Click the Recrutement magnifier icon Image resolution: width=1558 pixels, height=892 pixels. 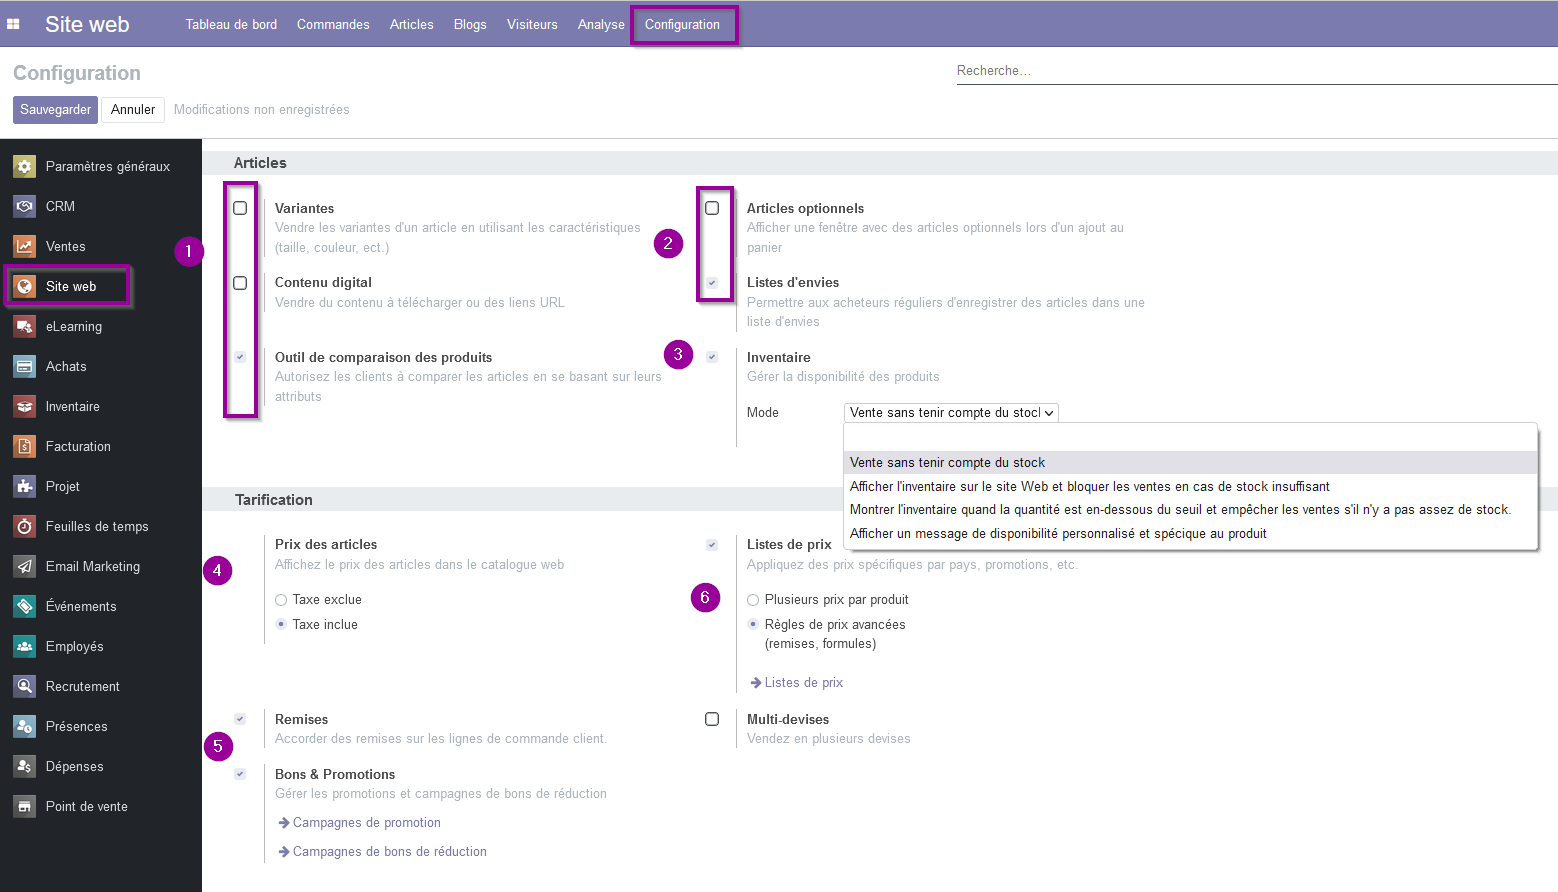pos(25,686)
